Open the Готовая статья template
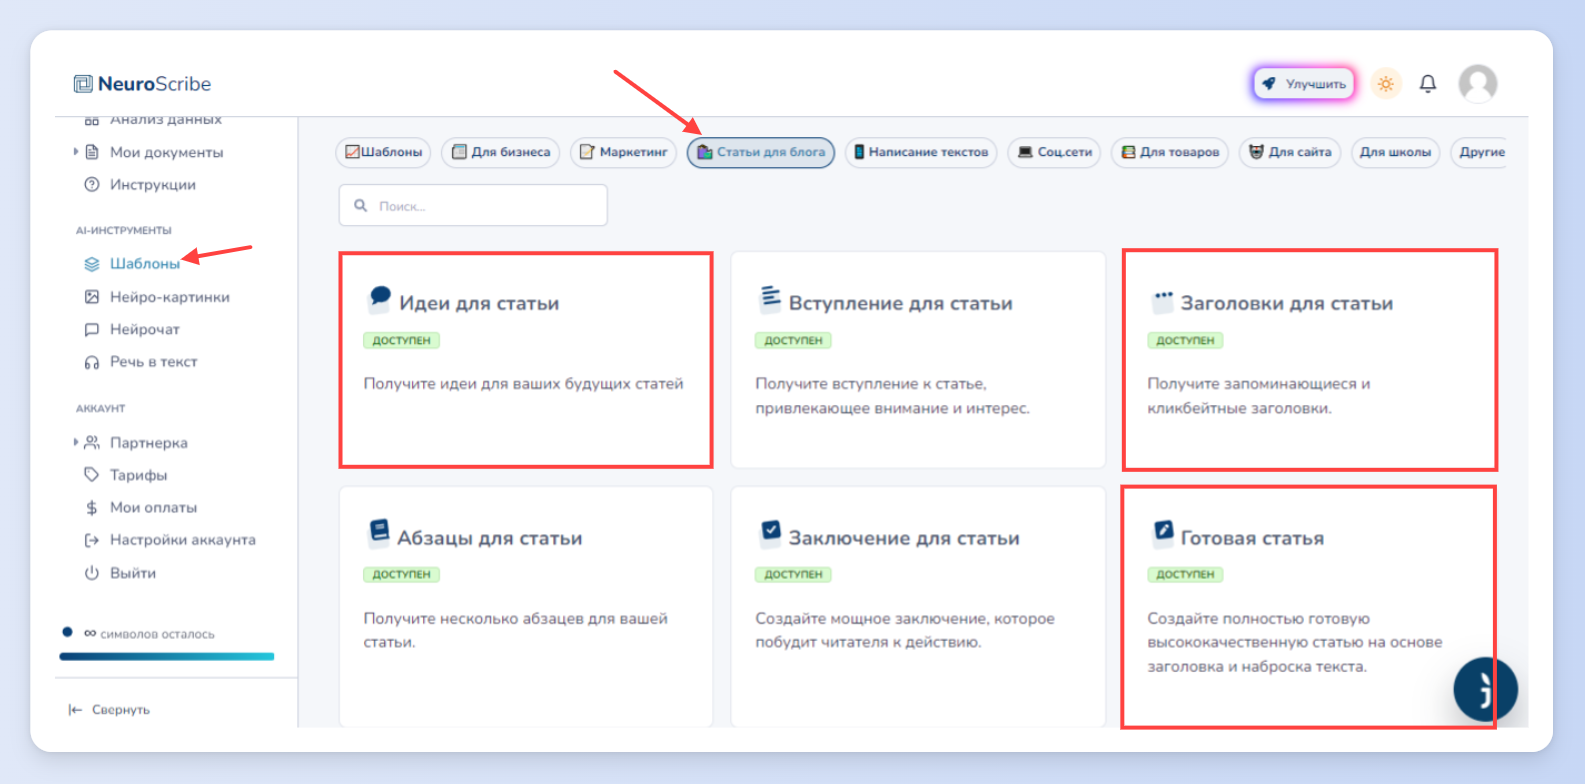1585x784 pixels. [x=1309, y=607]
